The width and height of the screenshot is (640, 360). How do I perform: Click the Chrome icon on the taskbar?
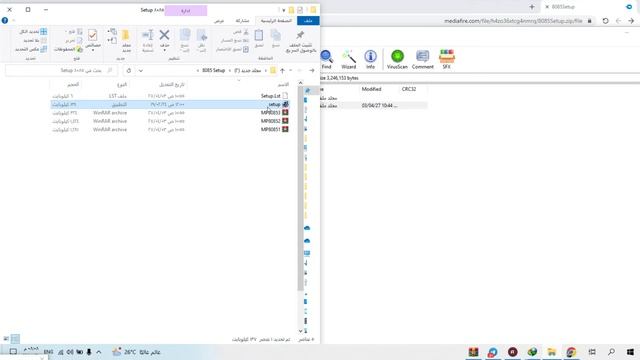click(x=571, y=352)
